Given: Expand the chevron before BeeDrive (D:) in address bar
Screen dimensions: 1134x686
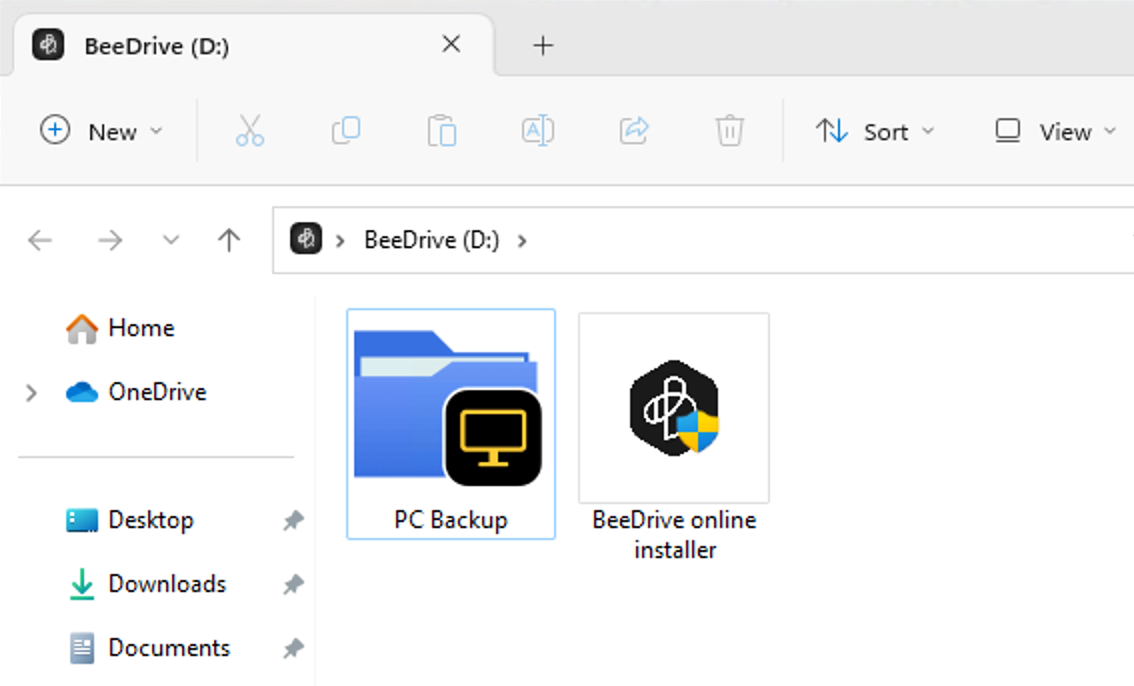Looking at the screenshot, I should [340, 241].
